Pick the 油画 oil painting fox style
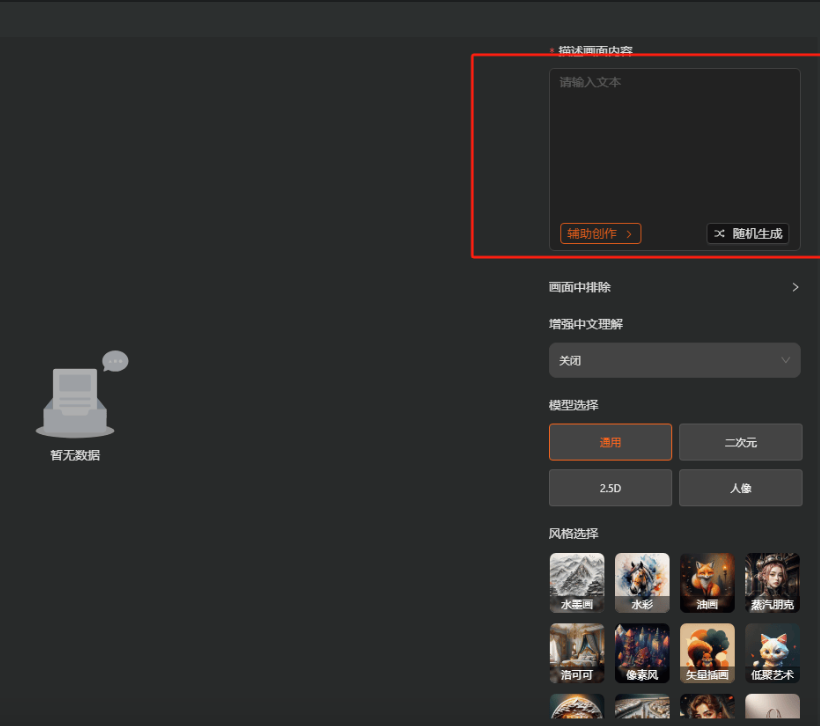 click(x=707, y=582)
